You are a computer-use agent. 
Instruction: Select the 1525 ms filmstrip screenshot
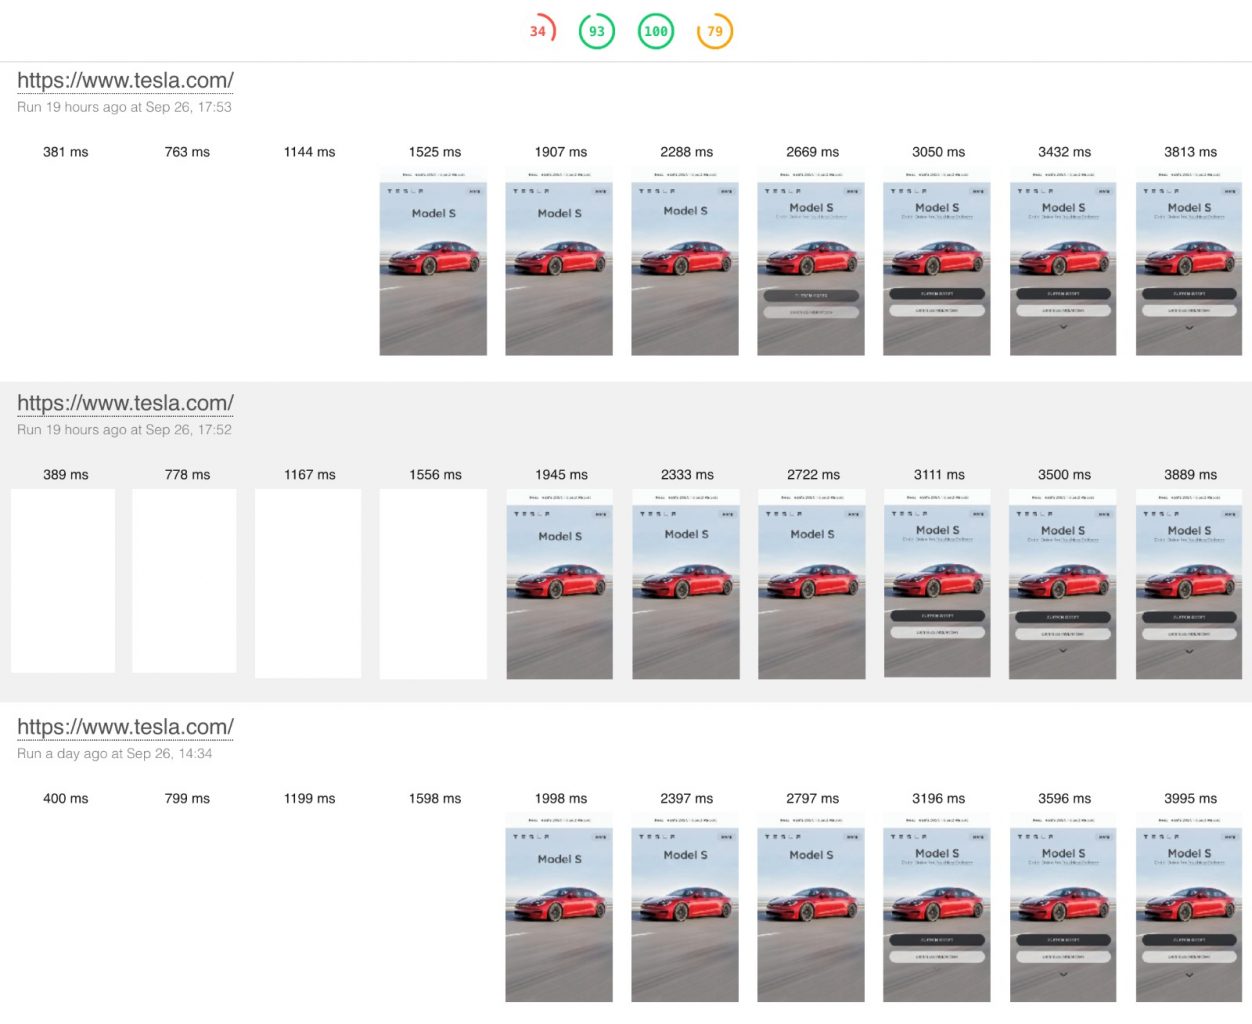433,261
